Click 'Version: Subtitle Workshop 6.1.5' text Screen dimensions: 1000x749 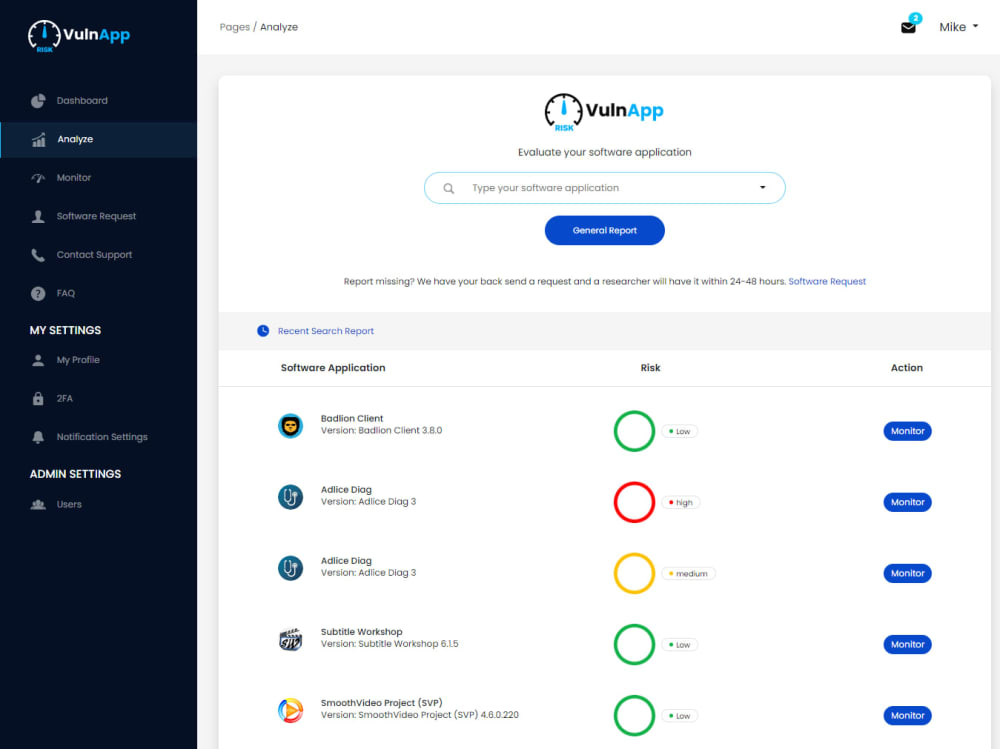click(x=389, y=644)
